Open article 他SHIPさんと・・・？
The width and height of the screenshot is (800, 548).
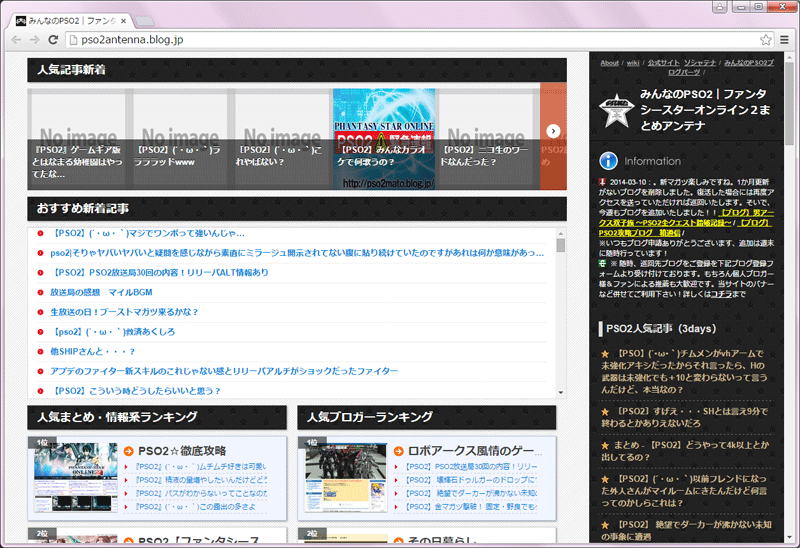[x=92, y=352]
